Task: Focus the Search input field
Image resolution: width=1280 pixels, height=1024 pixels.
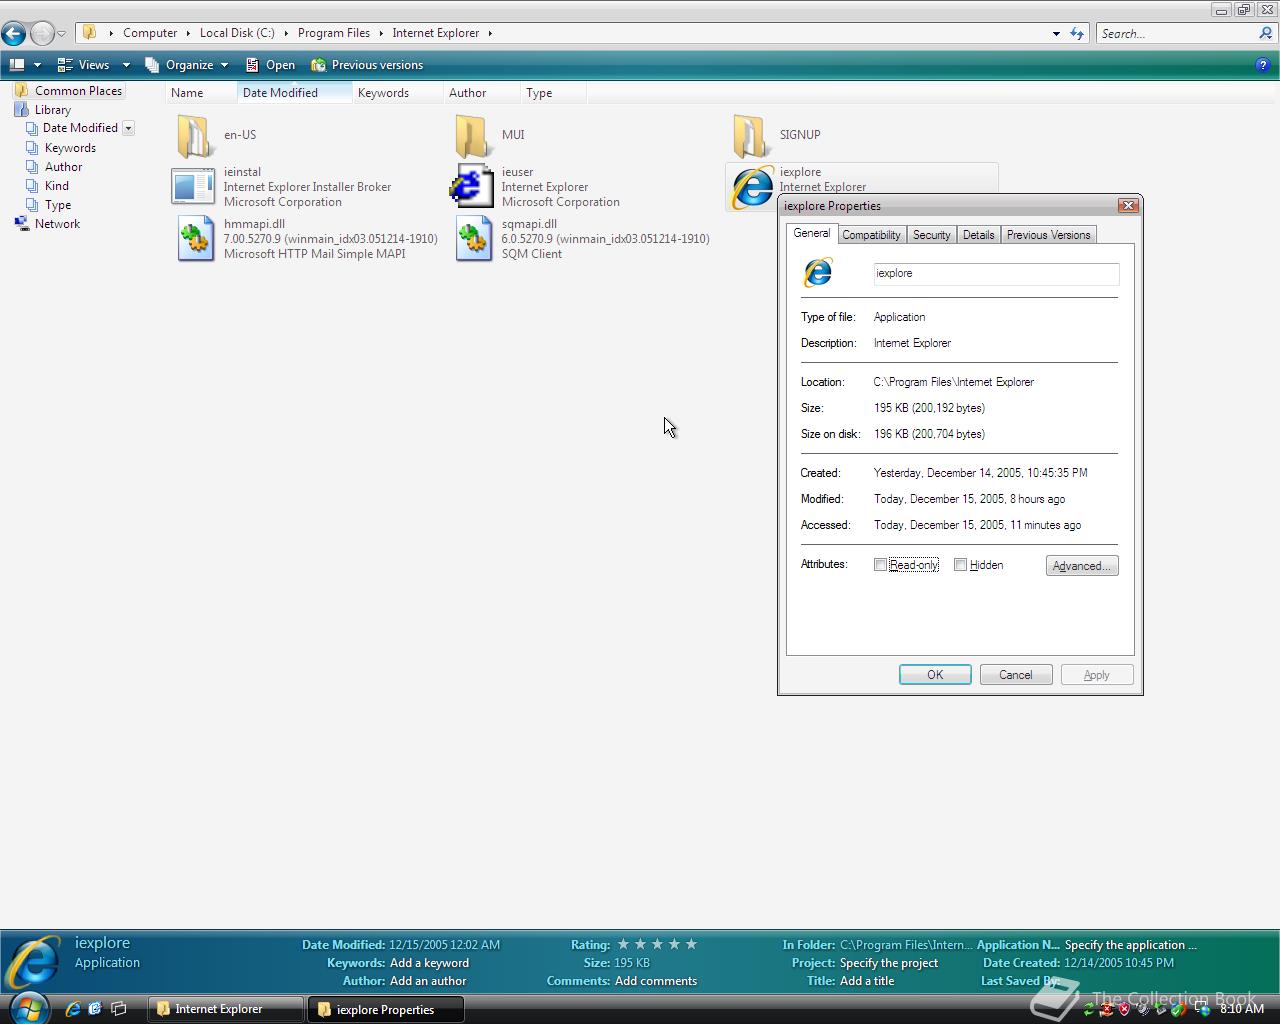Action: tap(1176, 33)
